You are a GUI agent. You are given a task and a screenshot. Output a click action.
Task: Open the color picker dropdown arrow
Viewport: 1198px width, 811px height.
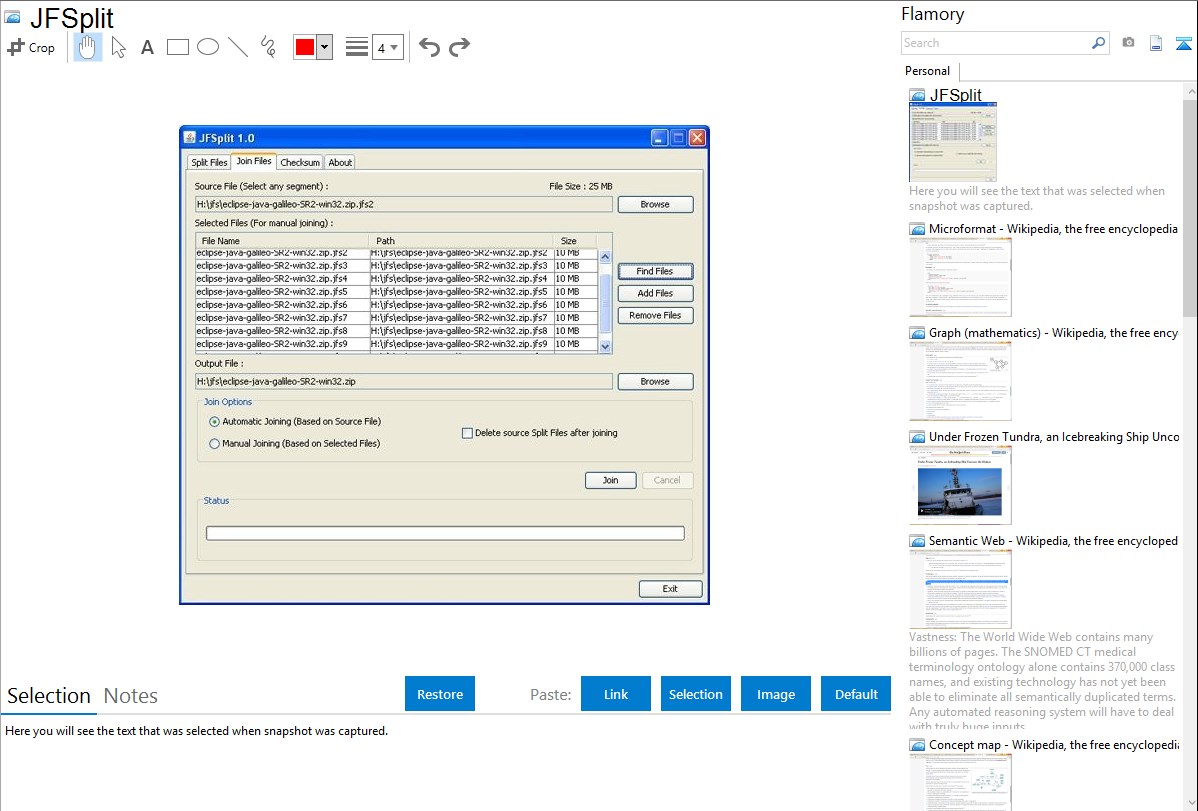tap(324, 47)
